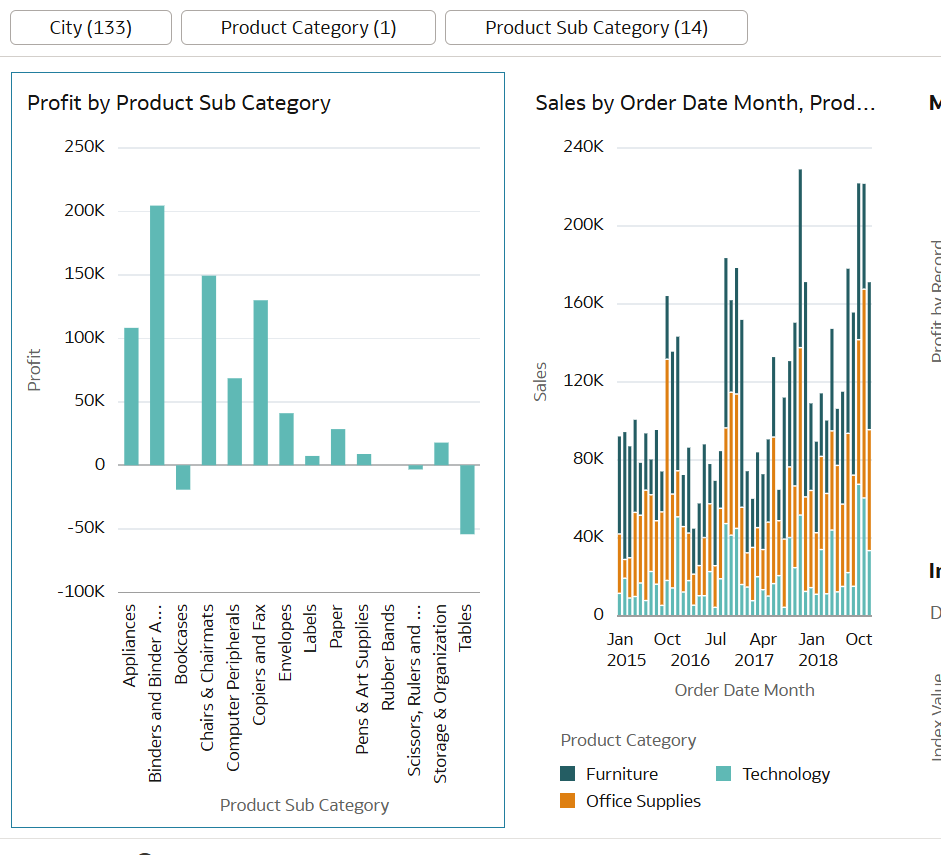Click the Jan 2015 axis label

pyautogui.click(x=625, y=650)
